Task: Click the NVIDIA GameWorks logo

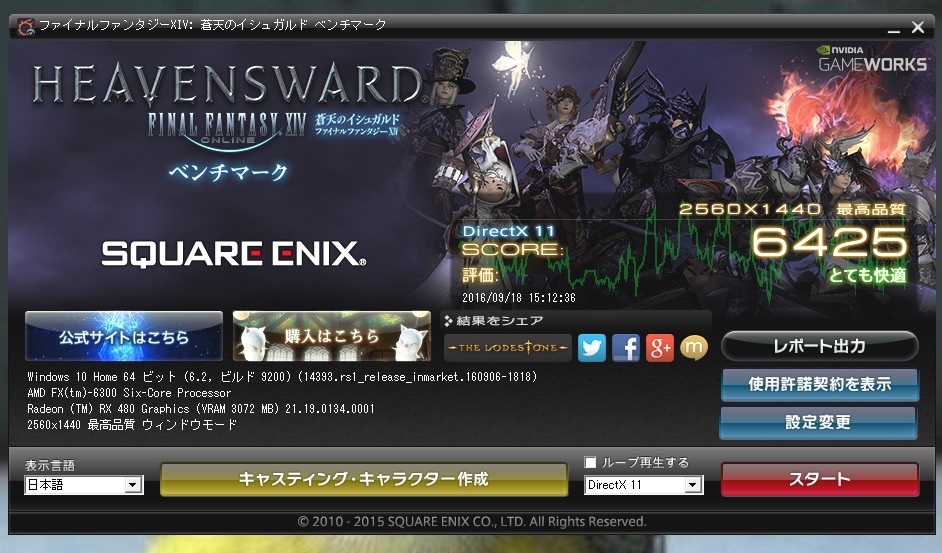Action: [872, 59]
